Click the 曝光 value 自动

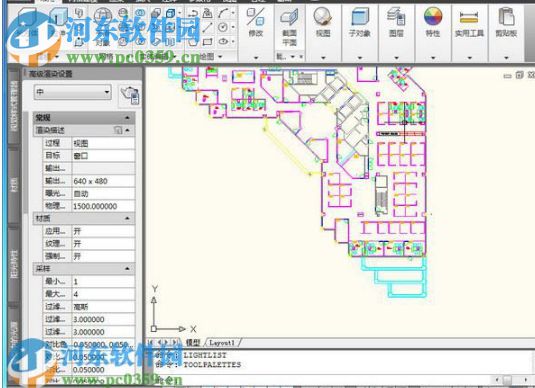tap(103, 193)
